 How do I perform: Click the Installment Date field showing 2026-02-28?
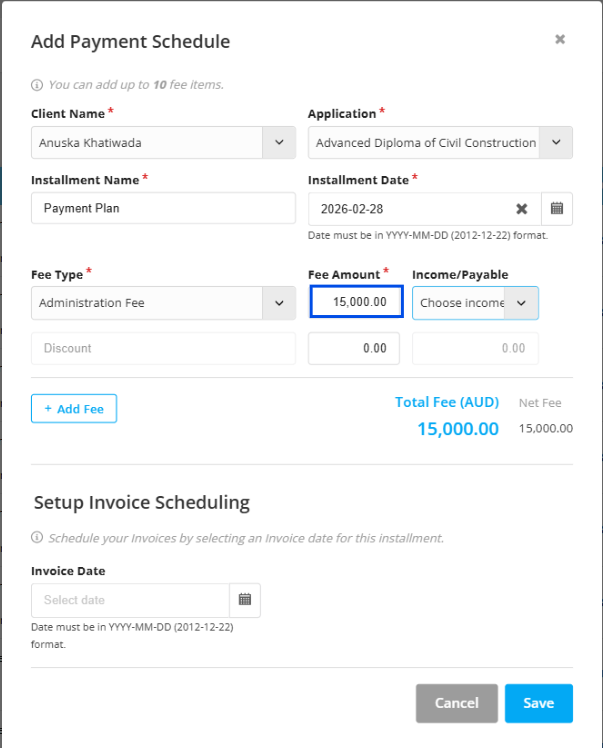pyautogui.click(x=410, y=209)
